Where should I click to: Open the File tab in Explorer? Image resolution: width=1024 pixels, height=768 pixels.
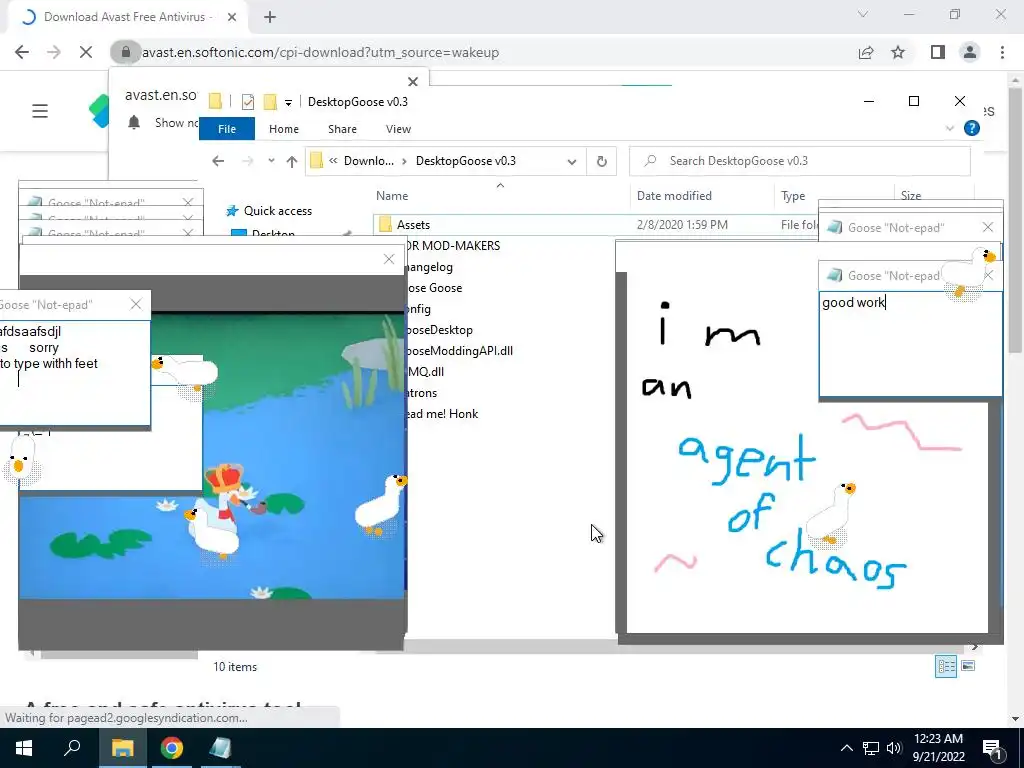click(227, 129)
